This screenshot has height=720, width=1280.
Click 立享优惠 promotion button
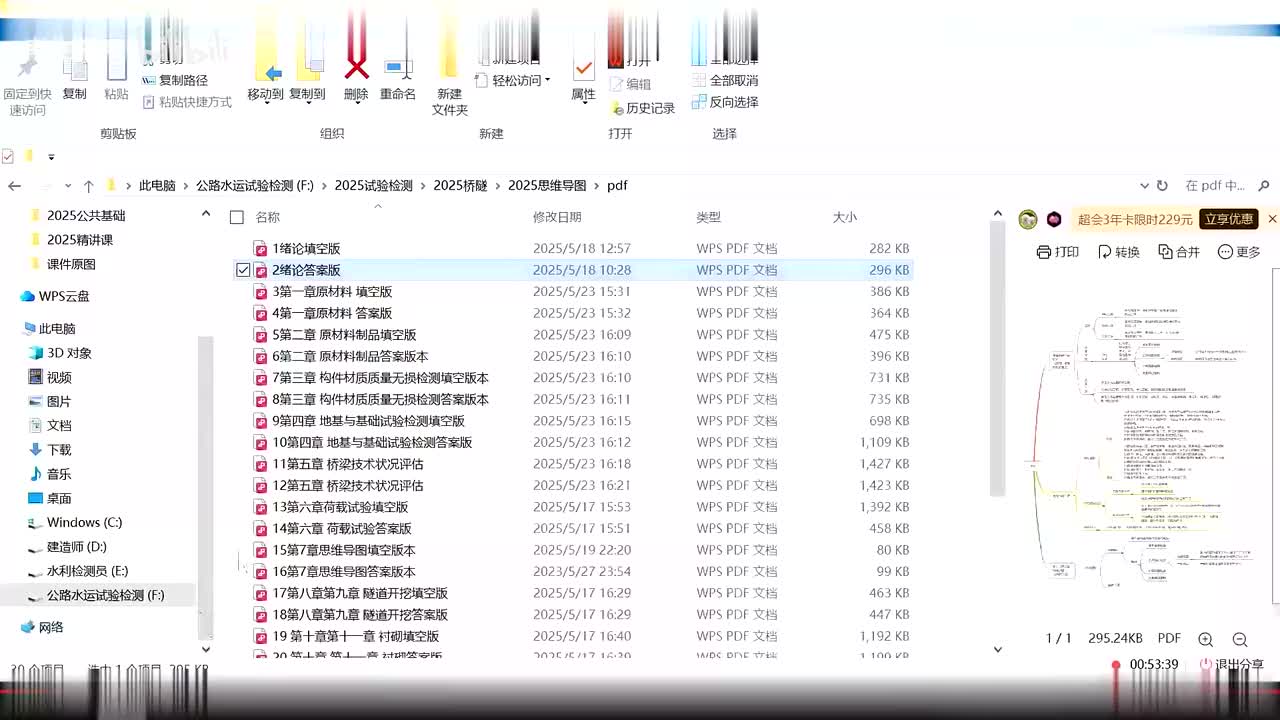1228,219
